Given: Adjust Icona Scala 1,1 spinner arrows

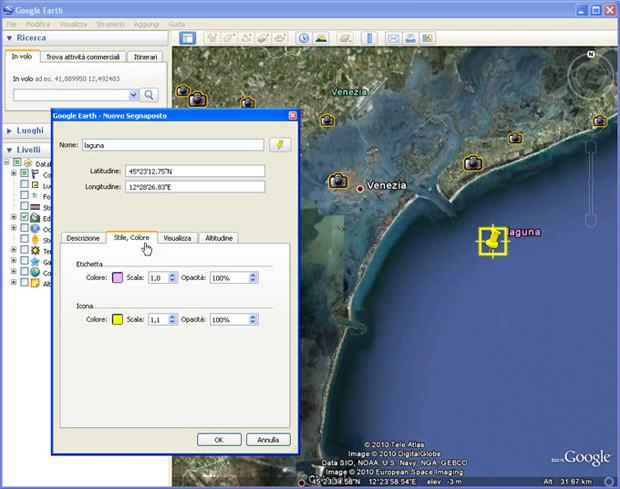Looking at the screenshot, I should click(172, 319).
